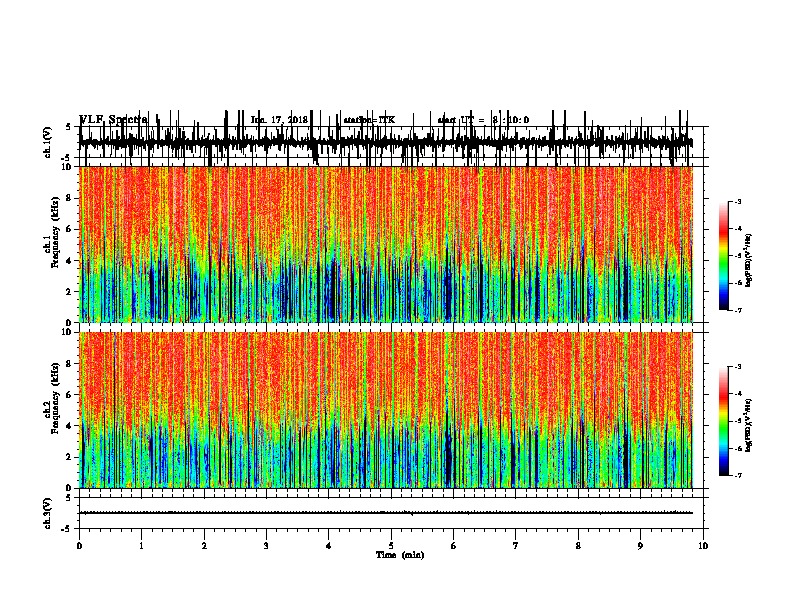Viewport: 792px width, 612px height.
Task: Click time axis tick label 5
Action: coord(391,546)
